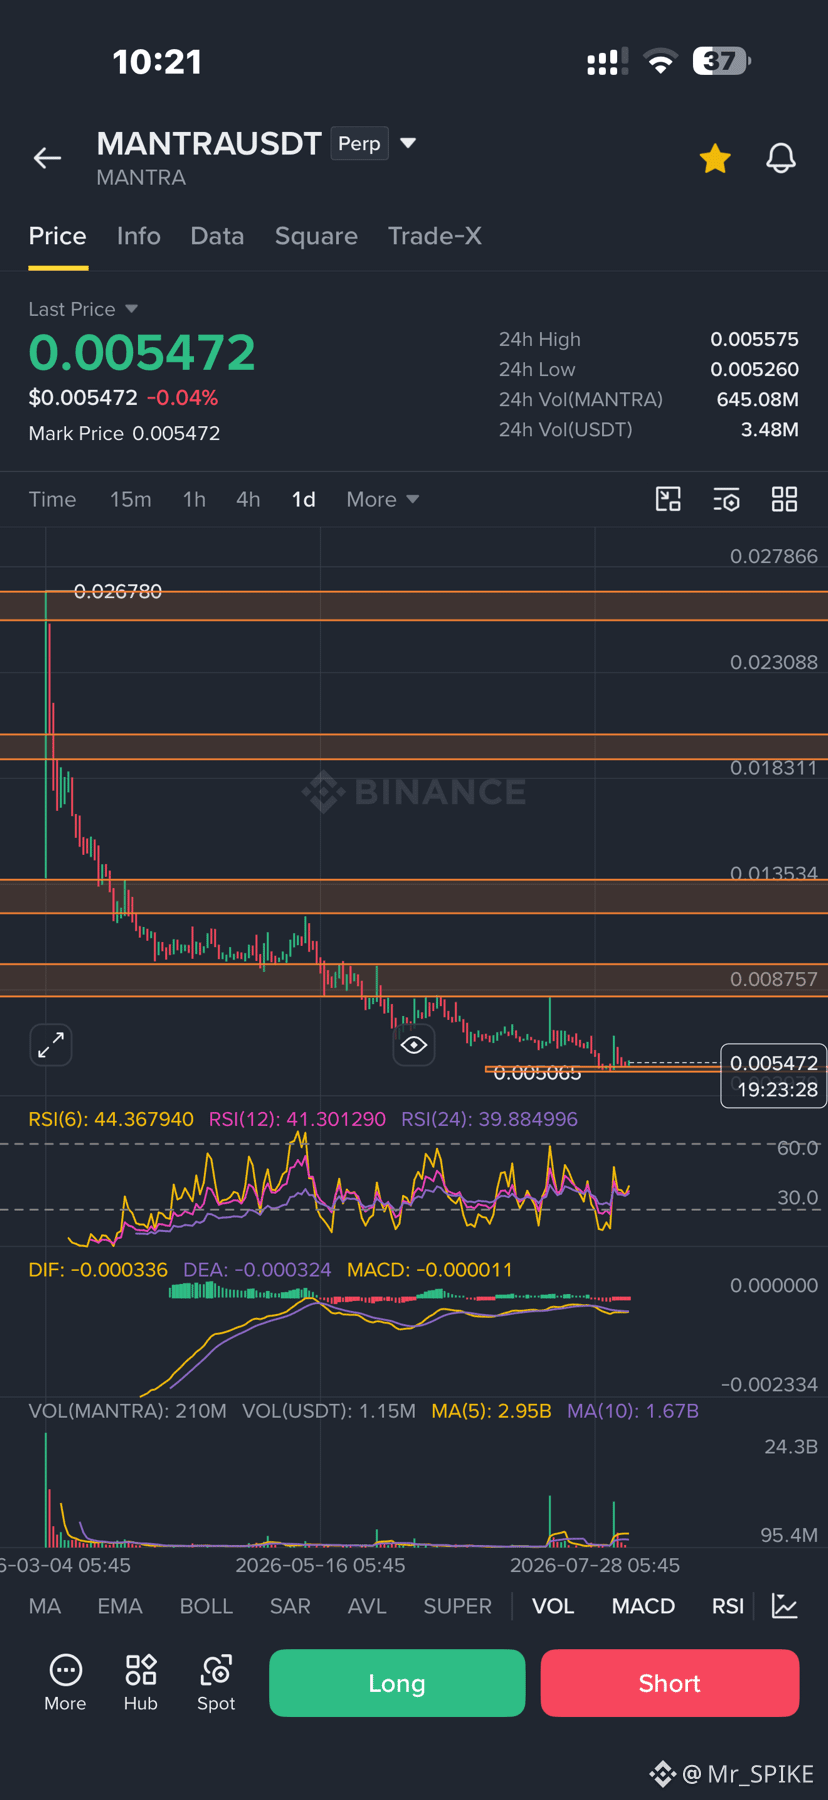828x1800 pixels.
Task: Switch to Spot trading icon
Action: click(x=216, y=1682)
